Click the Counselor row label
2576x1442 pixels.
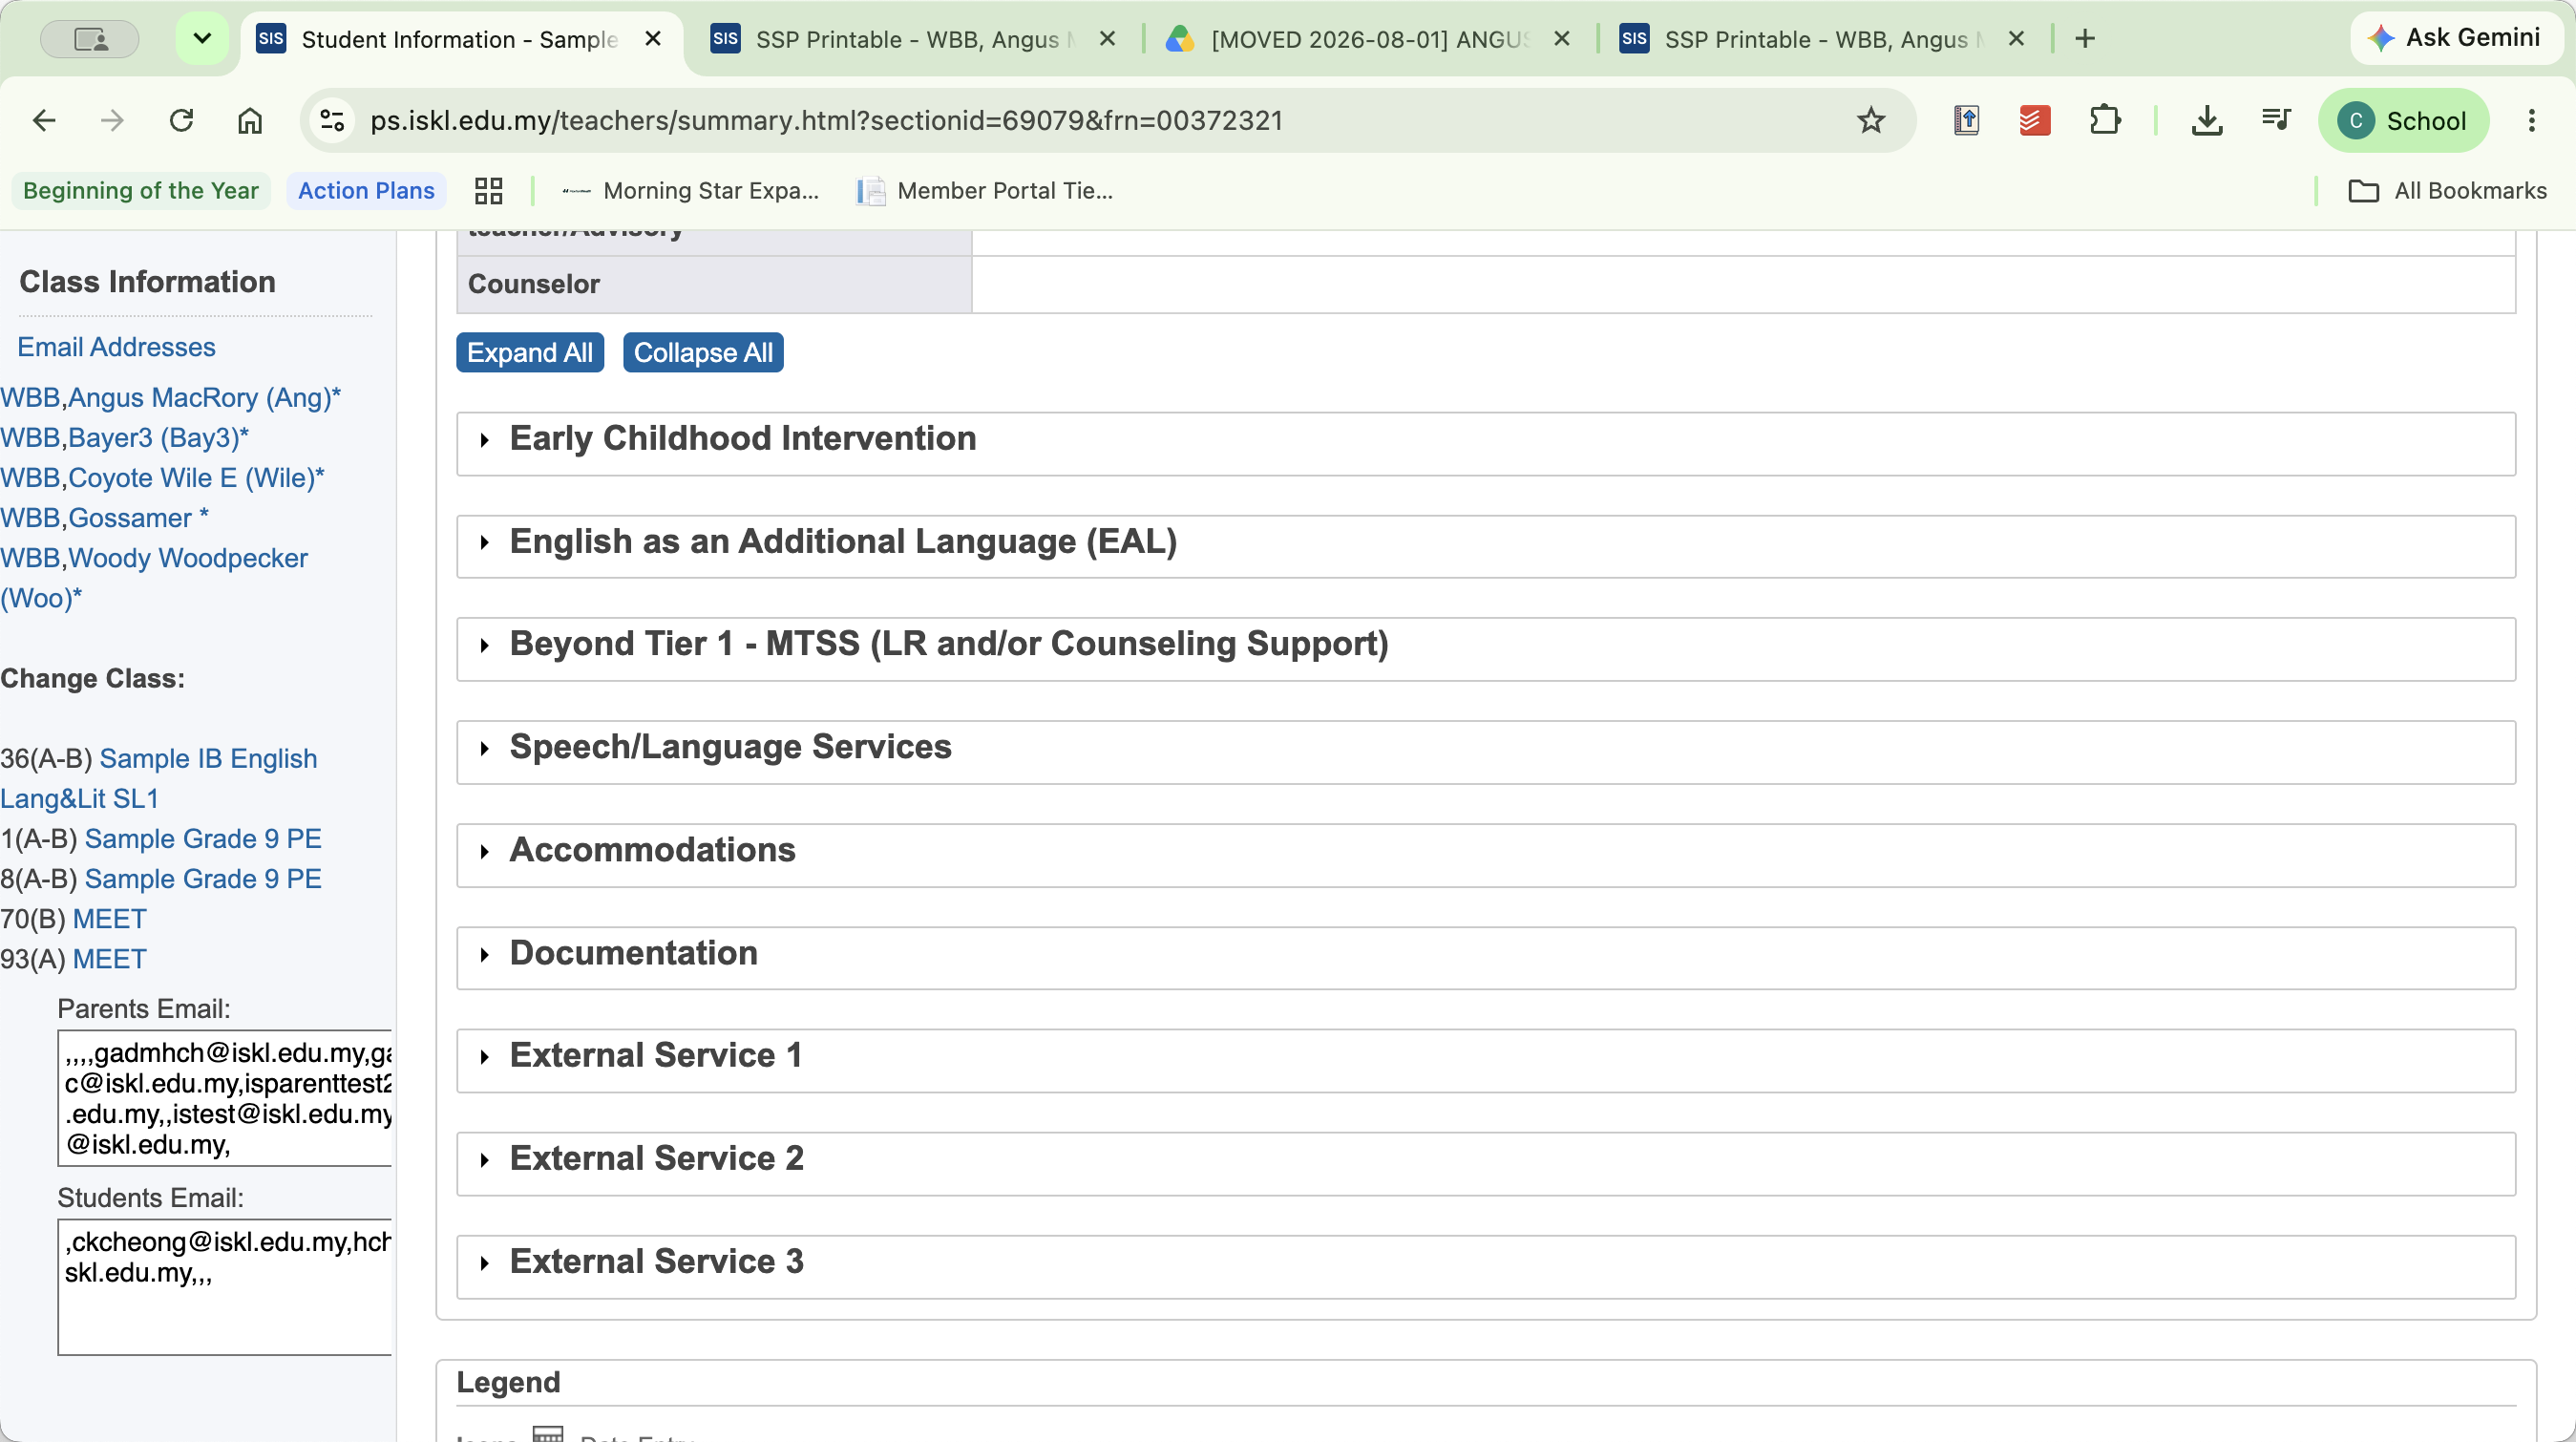(x=534, y=284)
